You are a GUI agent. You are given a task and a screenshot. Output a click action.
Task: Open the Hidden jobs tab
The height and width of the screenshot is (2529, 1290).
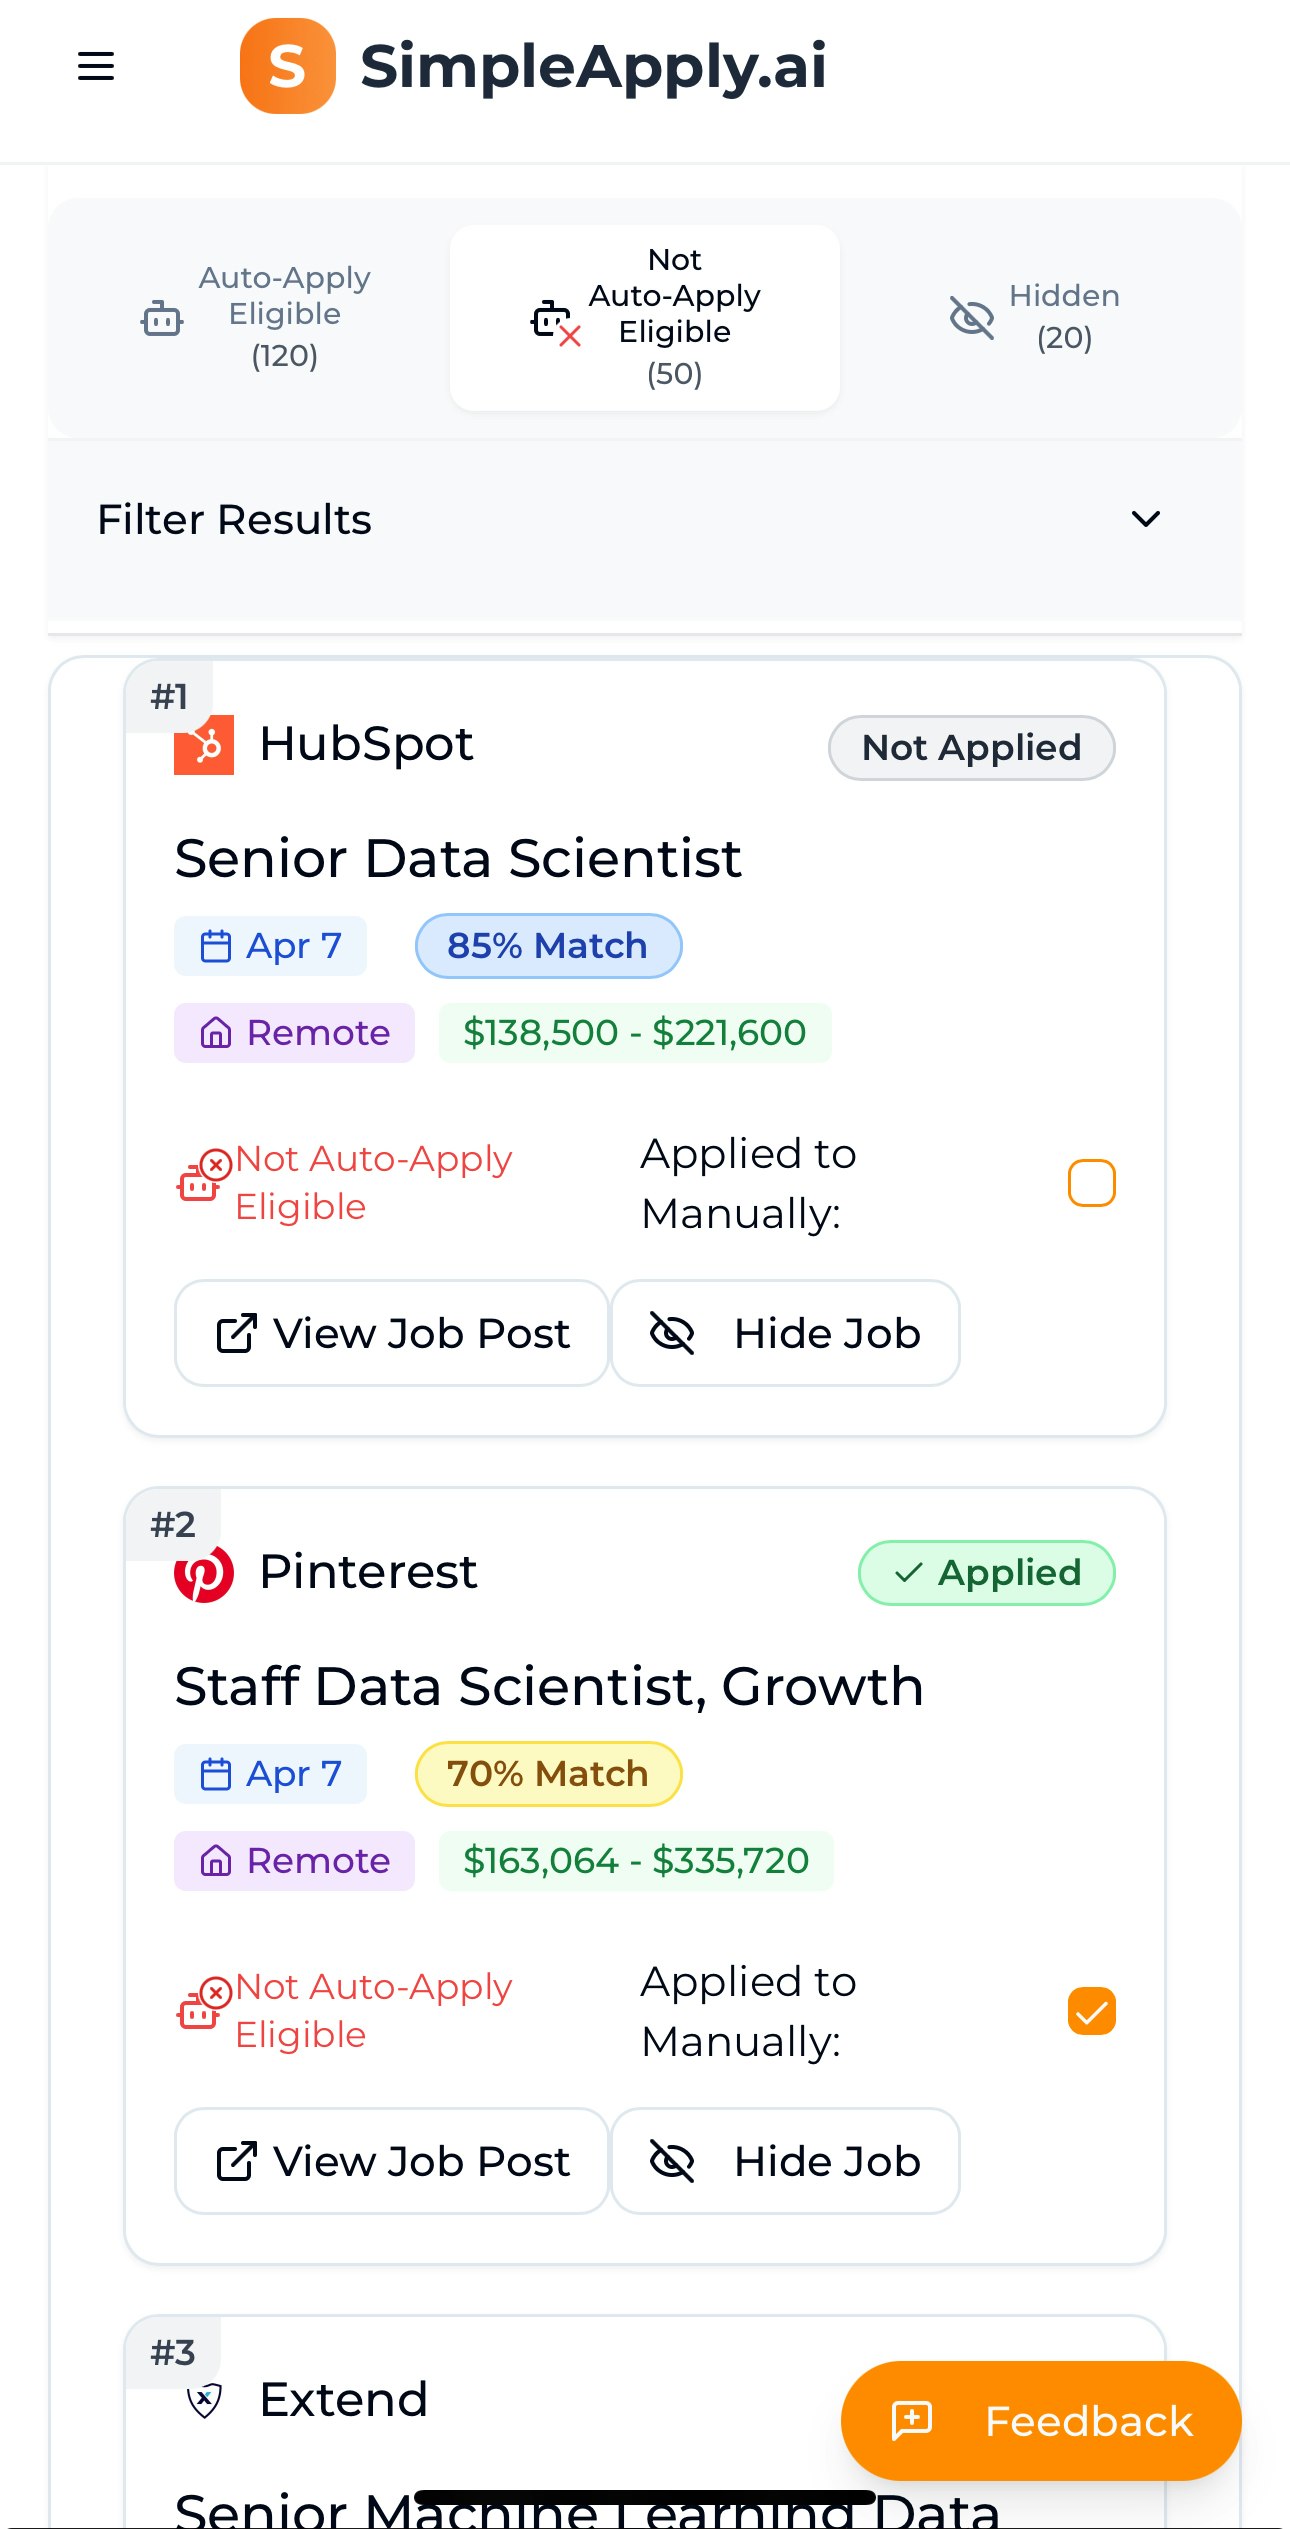[1035, 317]
